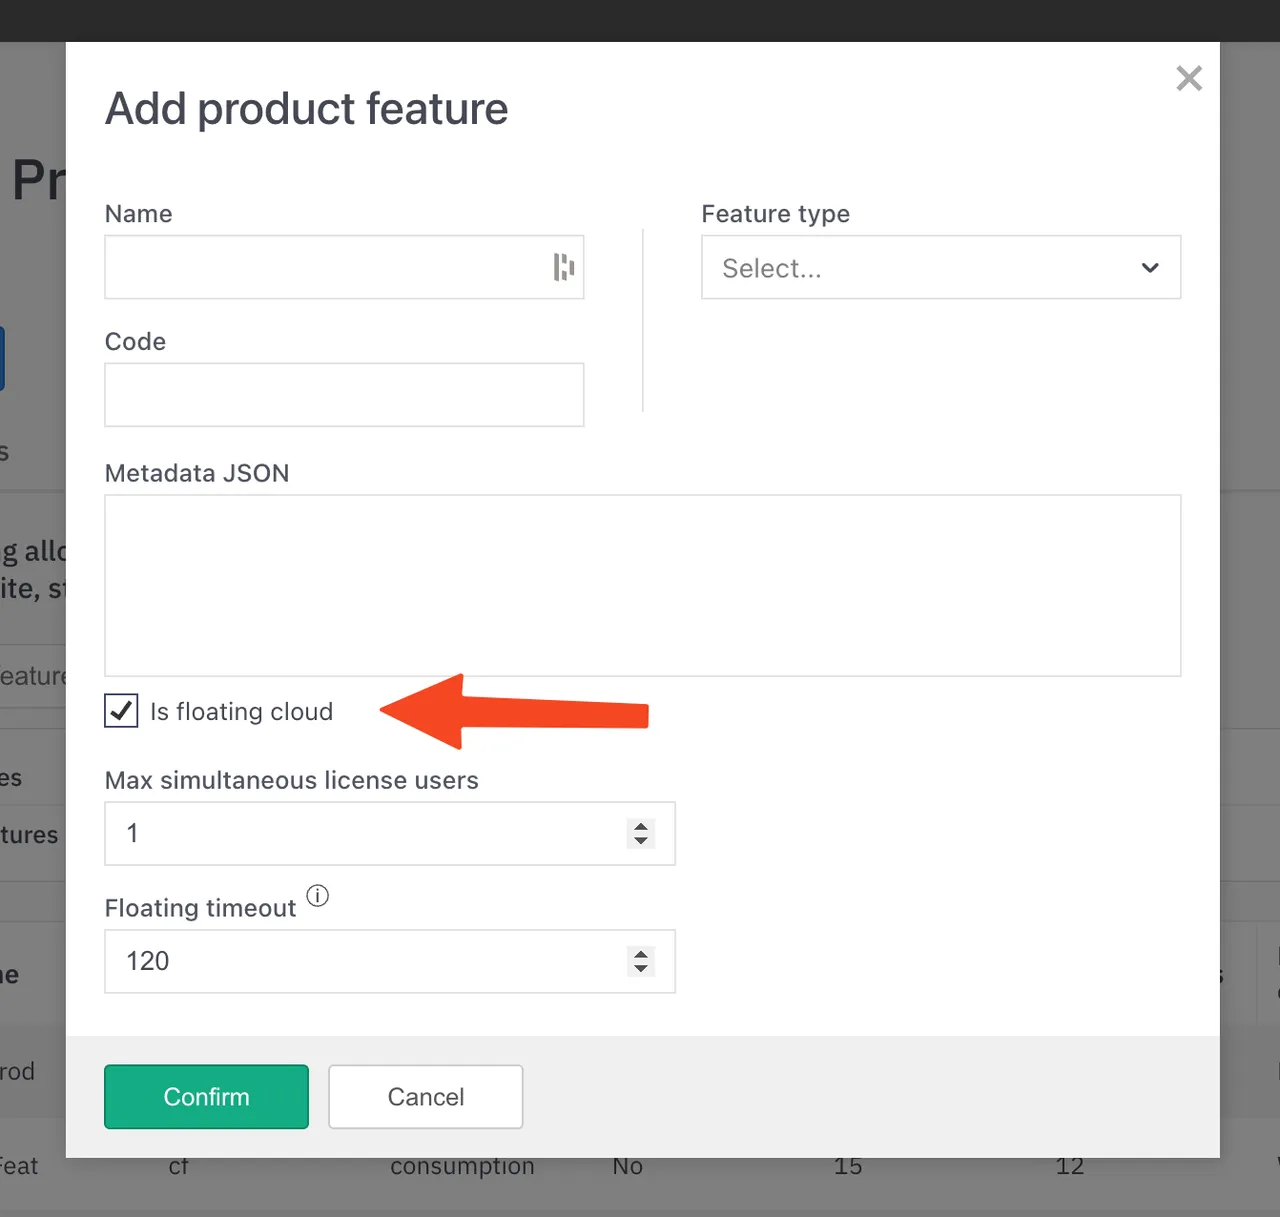Click the Select... placeholder under Feature type
The width and height of the screenshot is (1280, 1217).
click(772, 268)
